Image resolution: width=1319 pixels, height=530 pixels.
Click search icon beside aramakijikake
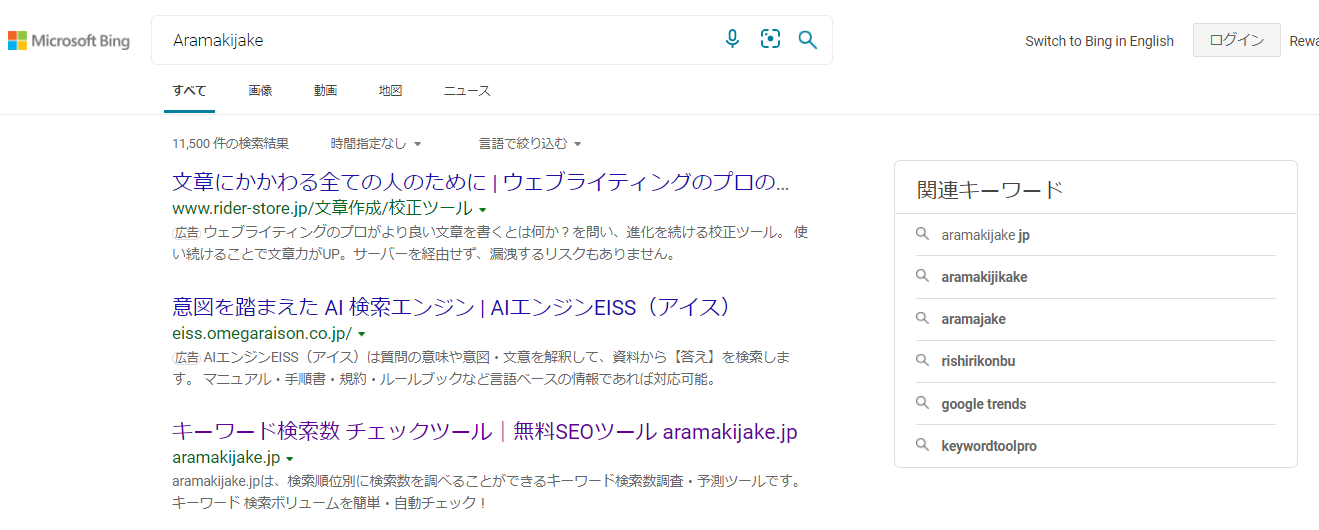coord(923,276)
